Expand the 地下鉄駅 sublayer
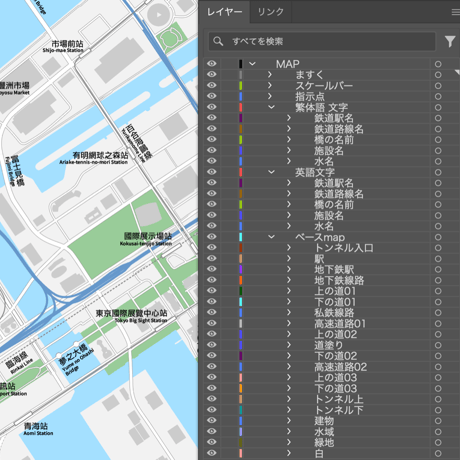Viewport: 460px width, 460px height. point(289,269)
